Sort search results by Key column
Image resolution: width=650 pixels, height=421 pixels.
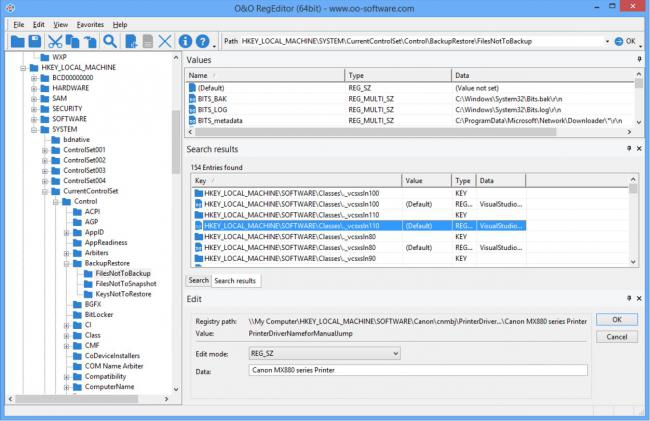click(x=296, y=181)
